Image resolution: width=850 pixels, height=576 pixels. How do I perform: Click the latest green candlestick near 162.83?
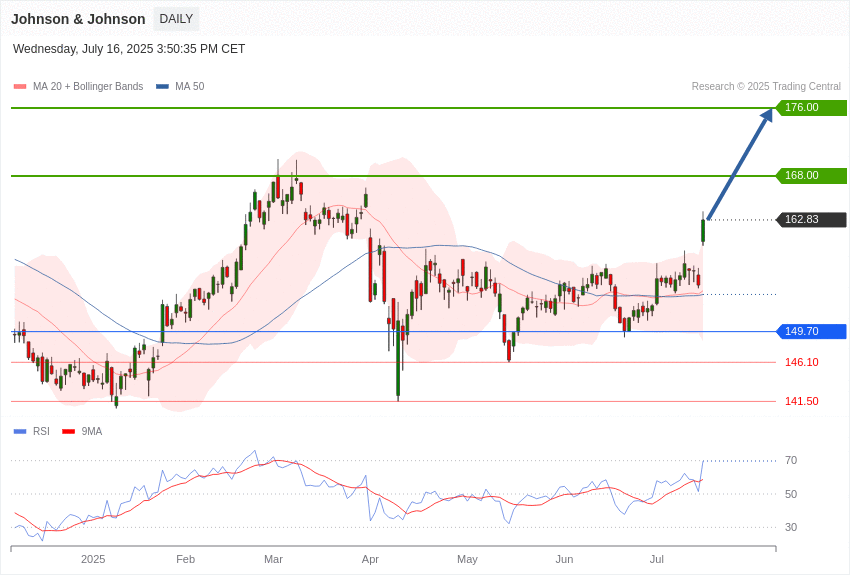pos(703,230)
